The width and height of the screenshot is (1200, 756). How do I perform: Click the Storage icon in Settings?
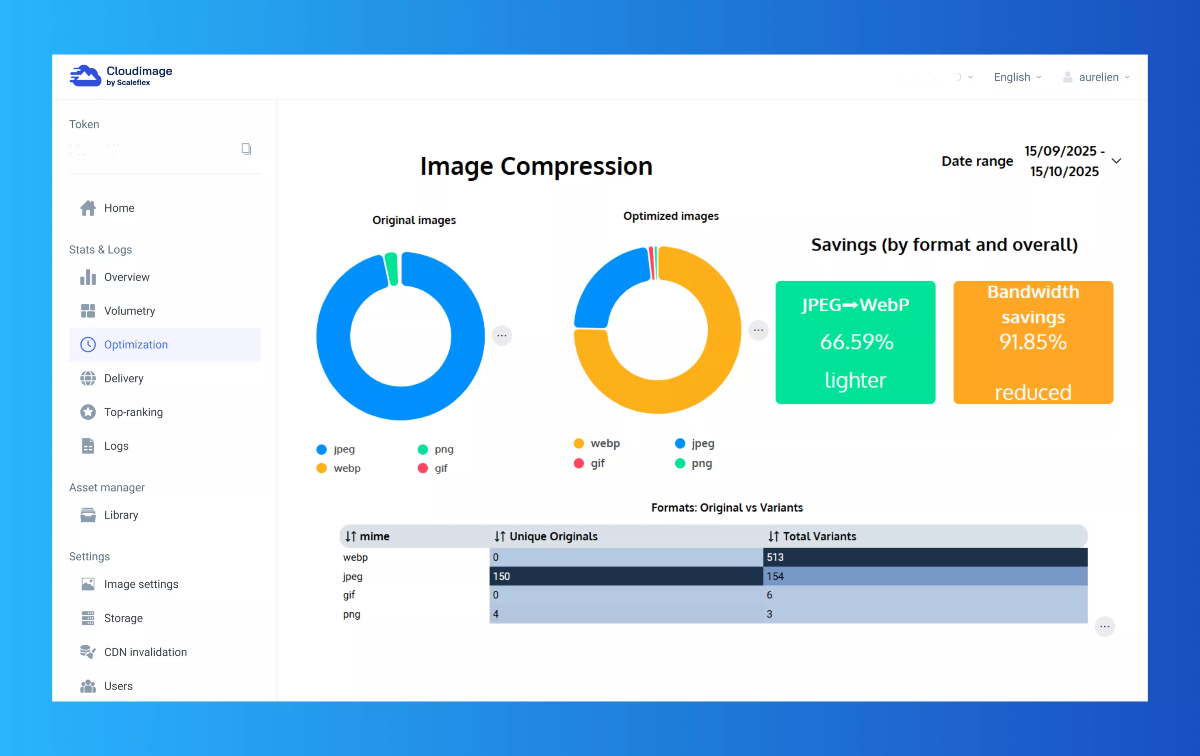tap(87, 617)
